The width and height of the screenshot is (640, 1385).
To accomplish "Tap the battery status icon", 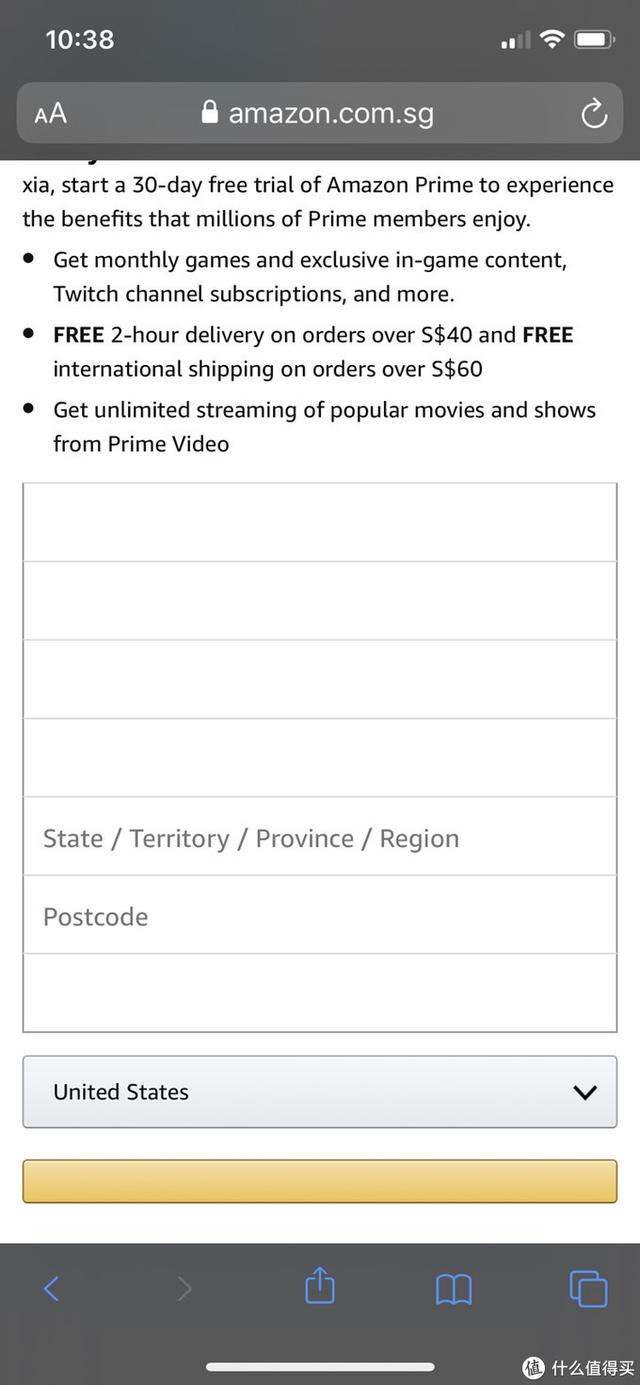I will [593, 40].
